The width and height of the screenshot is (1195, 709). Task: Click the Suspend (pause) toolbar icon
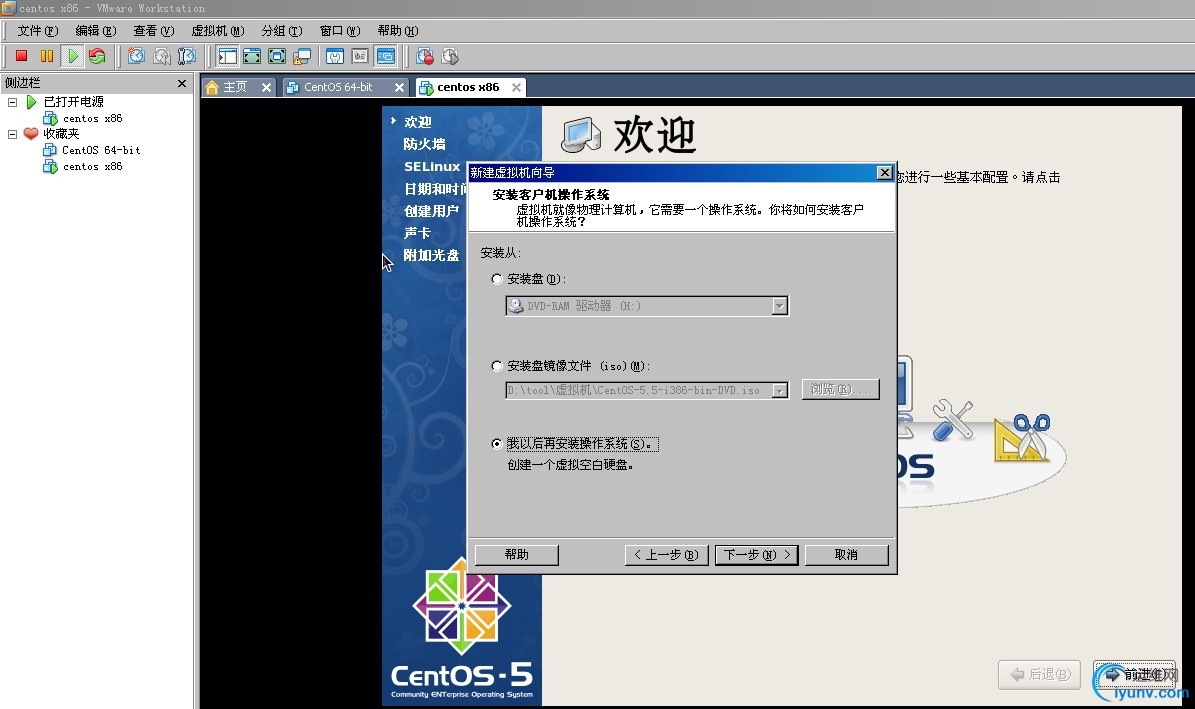pos(46,56)
